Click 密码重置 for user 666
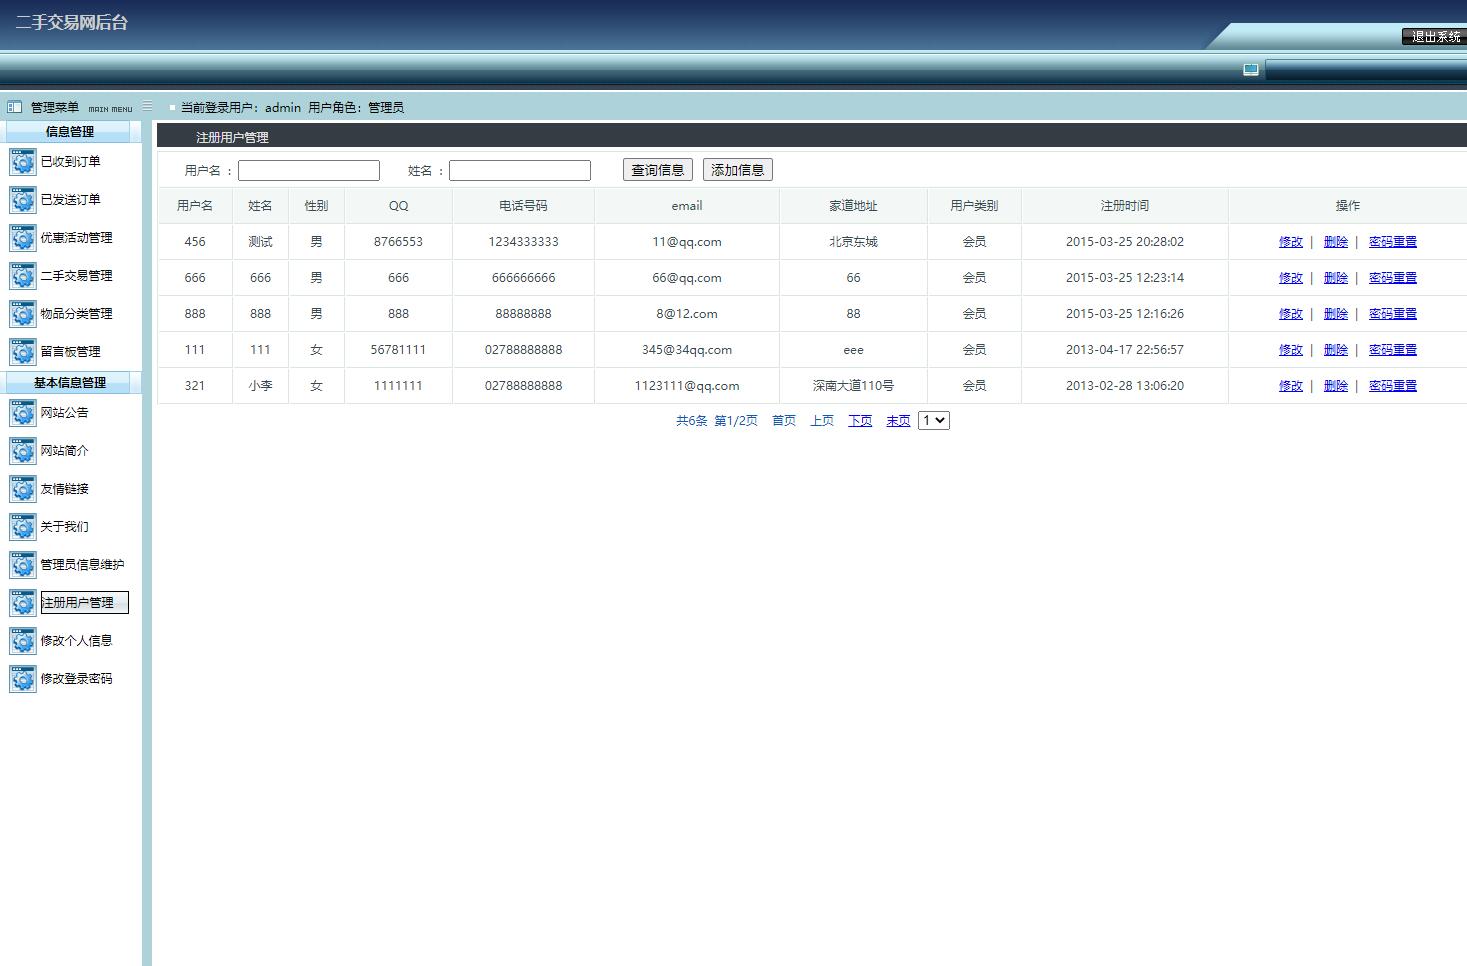The width and height of the screenshot is (1467, 966). coord(1393,278)
